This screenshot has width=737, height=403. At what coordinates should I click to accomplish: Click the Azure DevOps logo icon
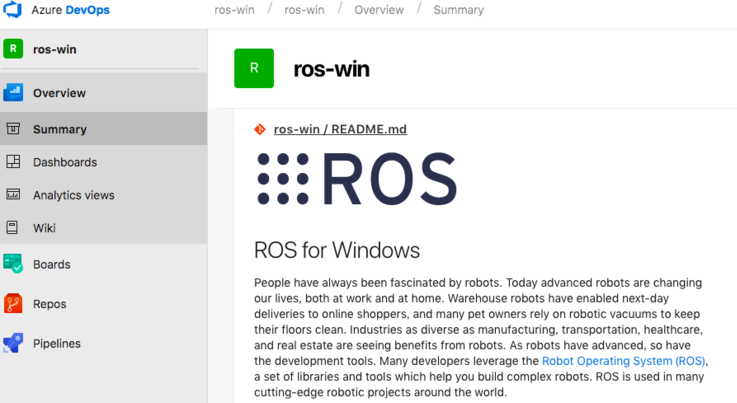(x=12, y=9)
